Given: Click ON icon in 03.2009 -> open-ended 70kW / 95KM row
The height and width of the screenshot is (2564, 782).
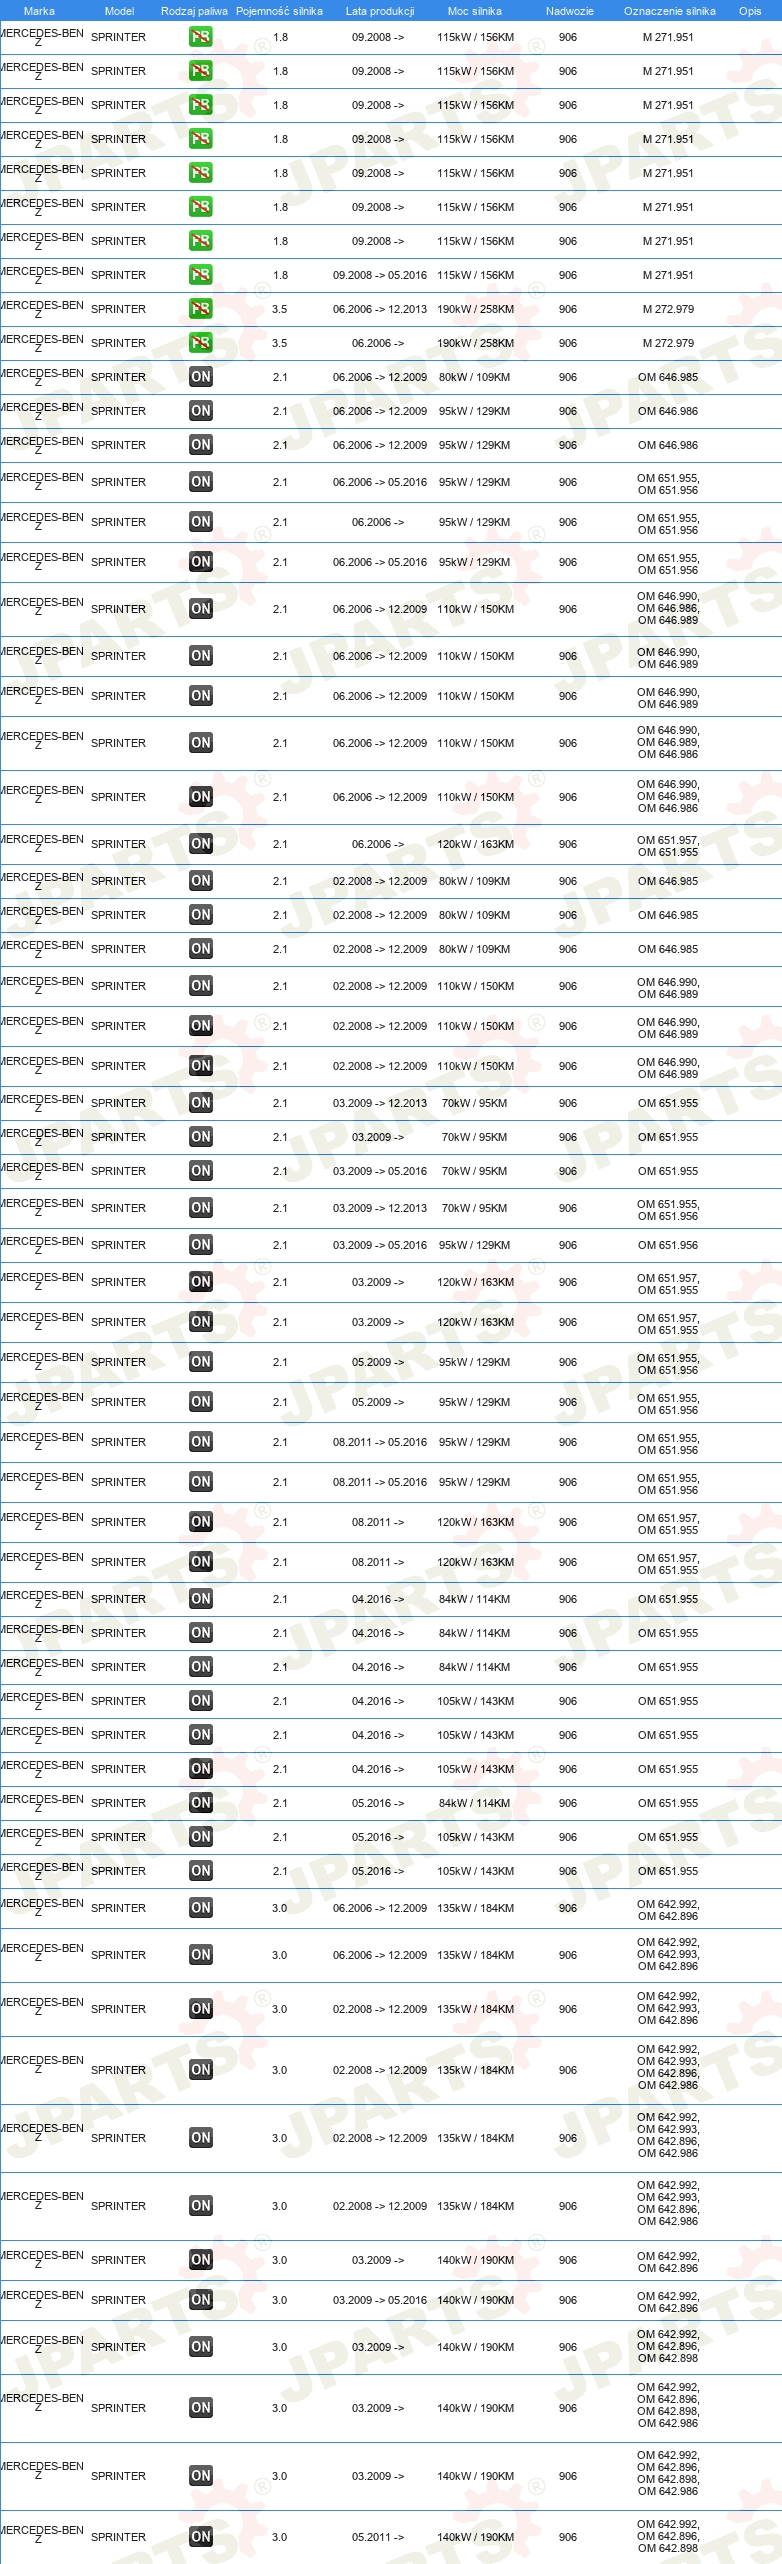Looking at the screenshot, I should [x=200, y=1137].
